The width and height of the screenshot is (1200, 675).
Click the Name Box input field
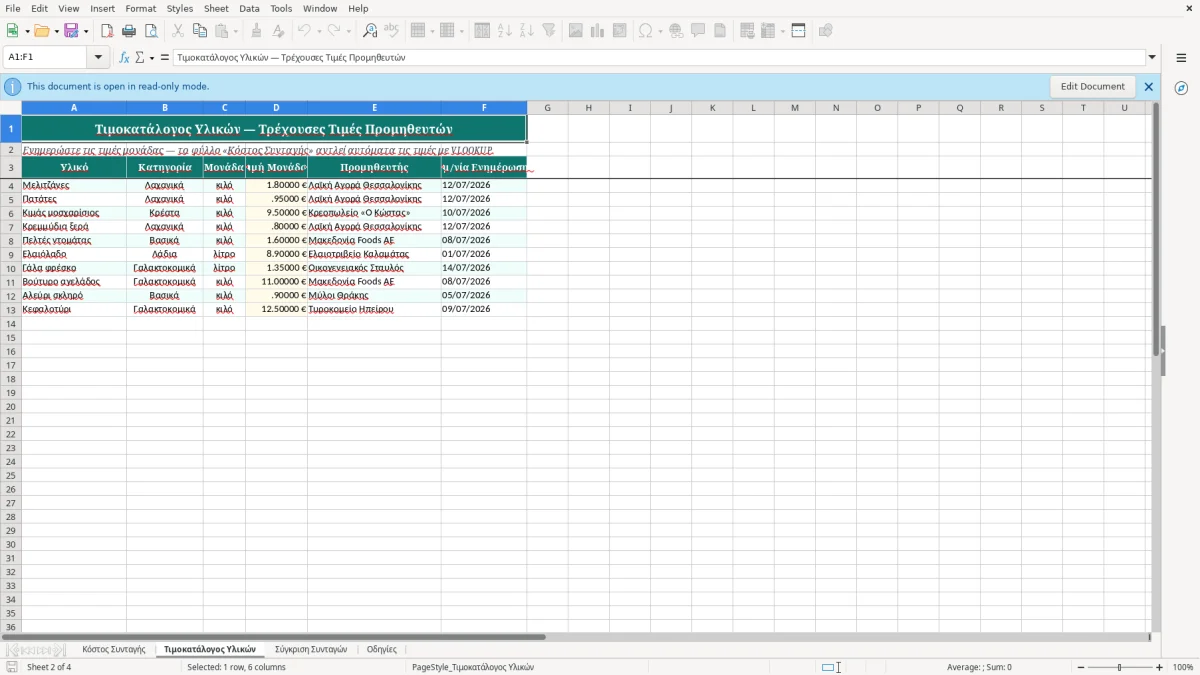click(x=46, y=58)
